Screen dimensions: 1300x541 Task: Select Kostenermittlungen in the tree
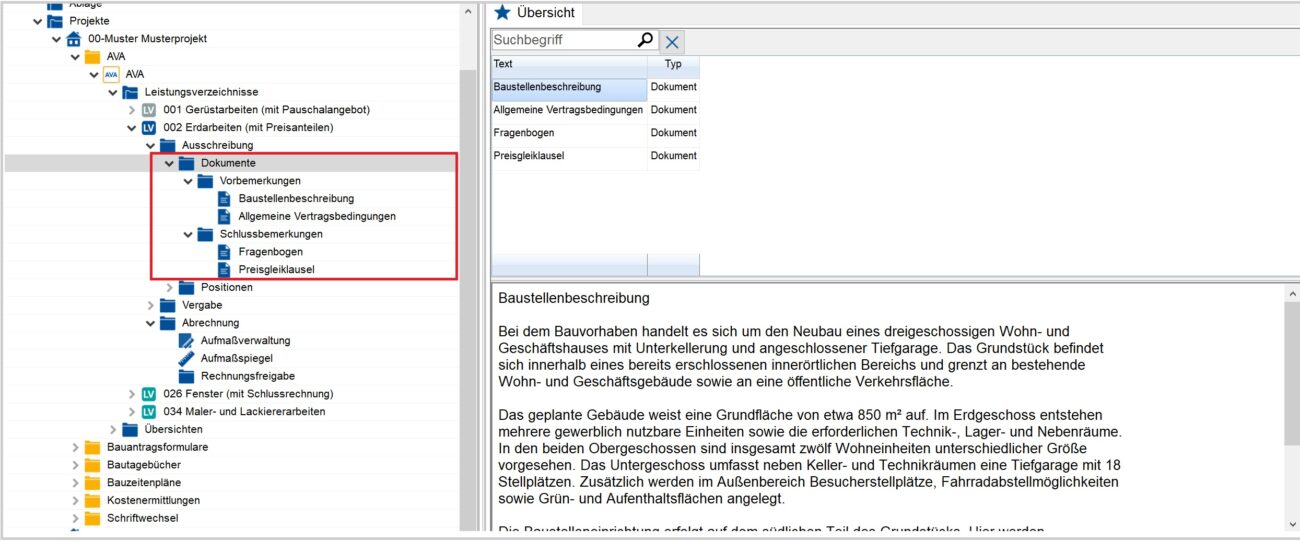pos(154,500)
